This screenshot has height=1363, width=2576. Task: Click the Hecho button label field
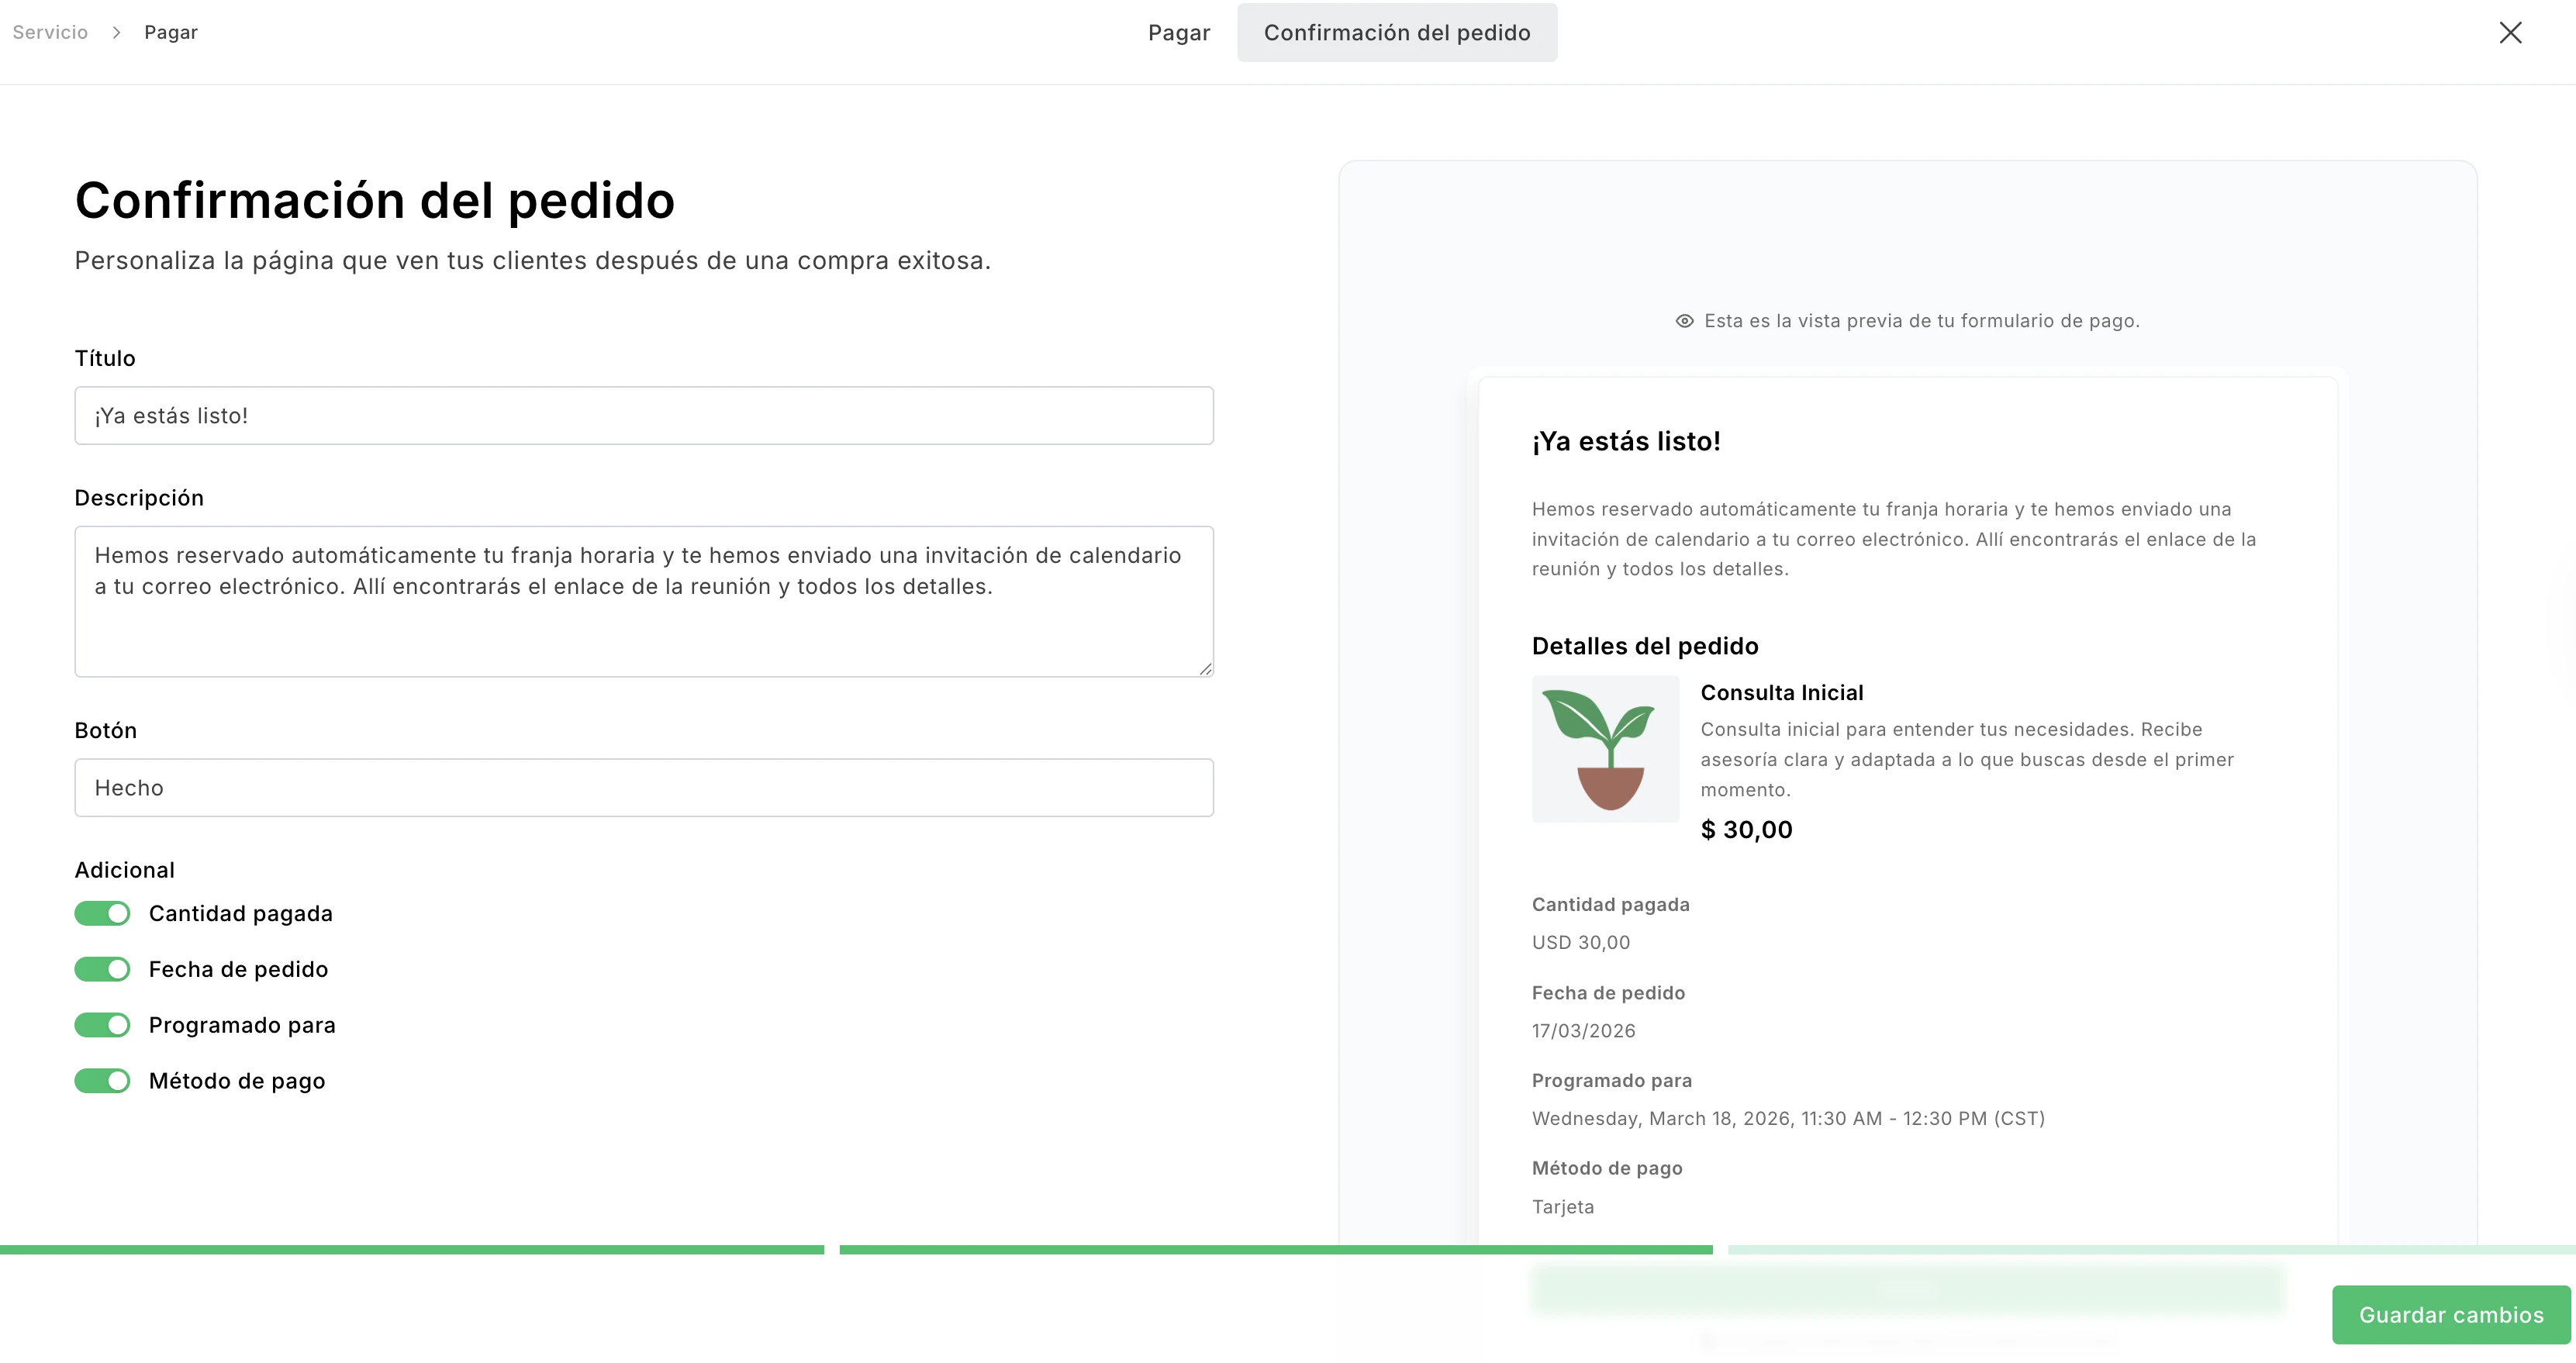pyautogui.click(x=643, y=787)
